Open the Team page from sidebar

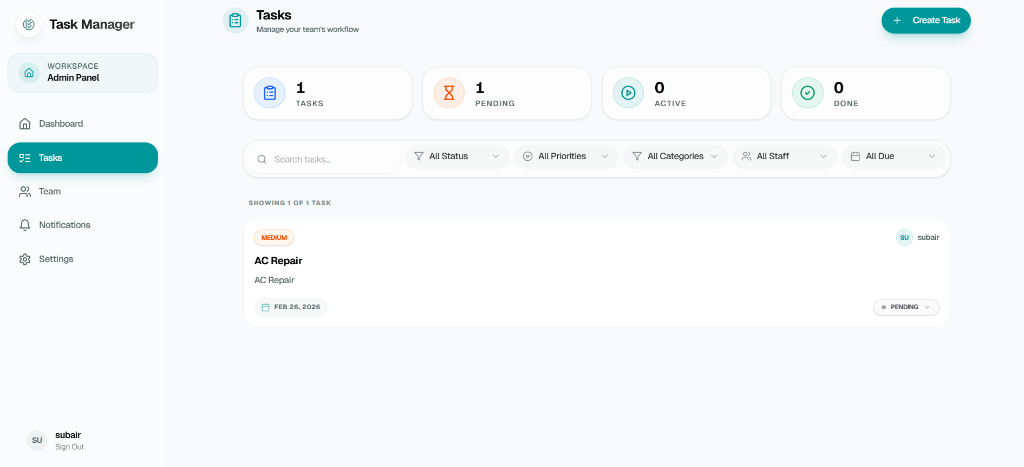[x=50, y=191]
